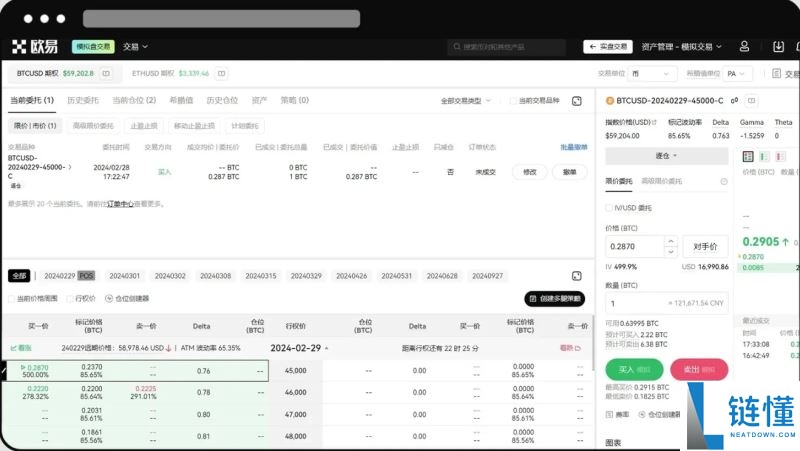
Task: Expand the options chain panel fullscreen
Action: 577,276
